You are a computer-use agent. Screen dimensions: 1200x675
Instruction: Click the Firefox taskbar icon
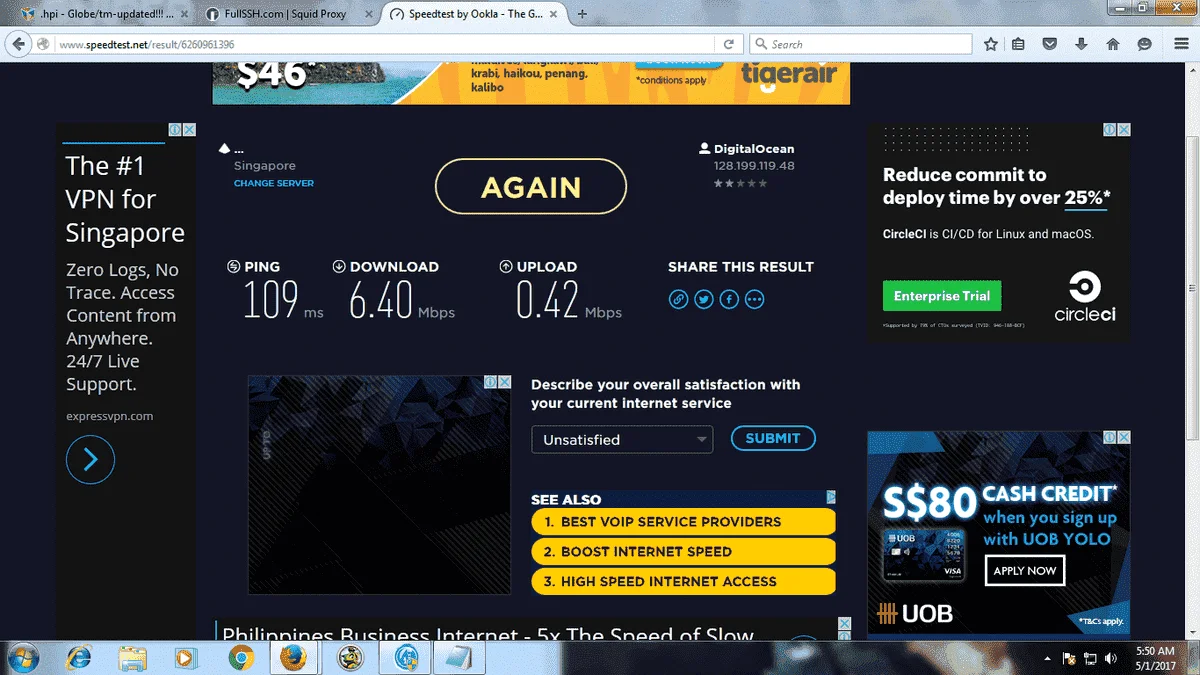tap(293, 657)
